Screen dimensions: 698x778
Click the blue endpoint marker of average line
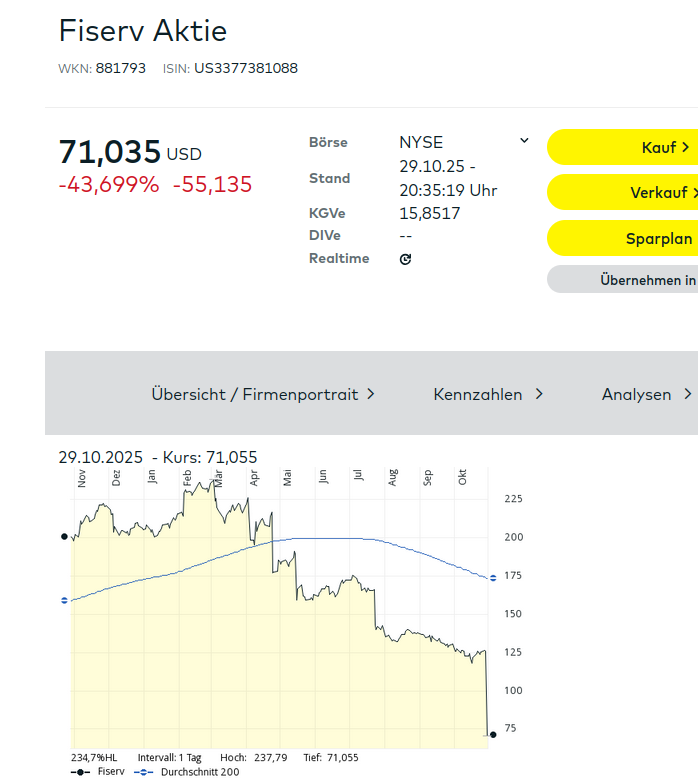tap(492, 579)
